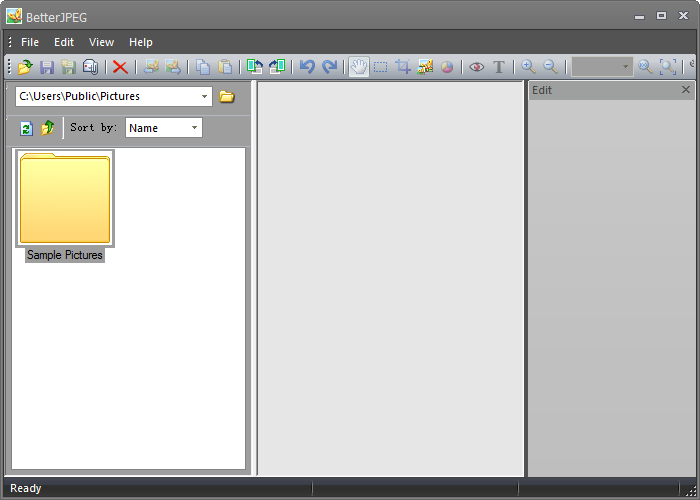Viewport: 700px width, 500px height.
Task: Close the BetterJPEG window
Action: click(x=683, y=16)
